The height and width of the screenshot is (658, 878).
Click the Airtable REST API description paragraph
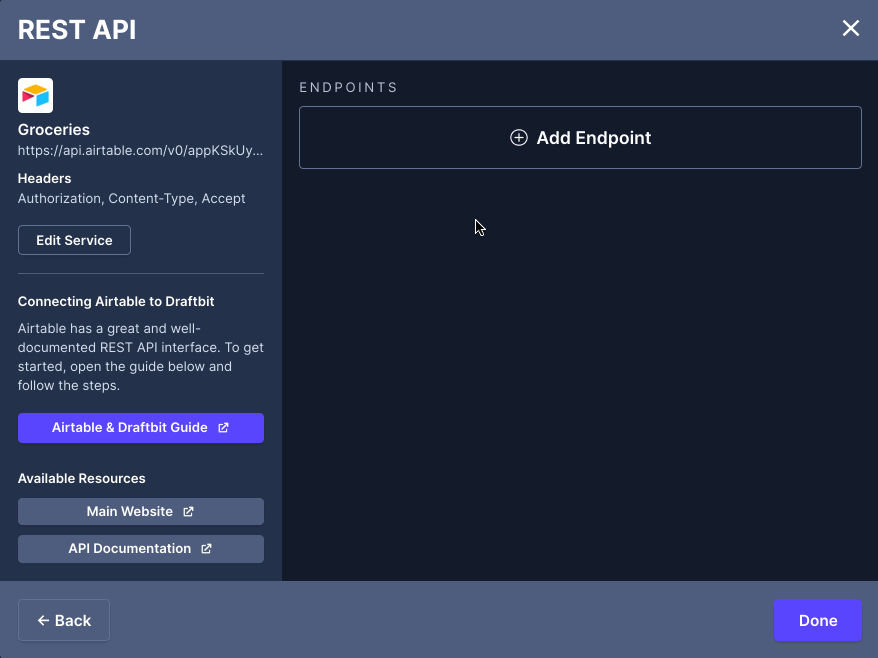pos(141,357)
